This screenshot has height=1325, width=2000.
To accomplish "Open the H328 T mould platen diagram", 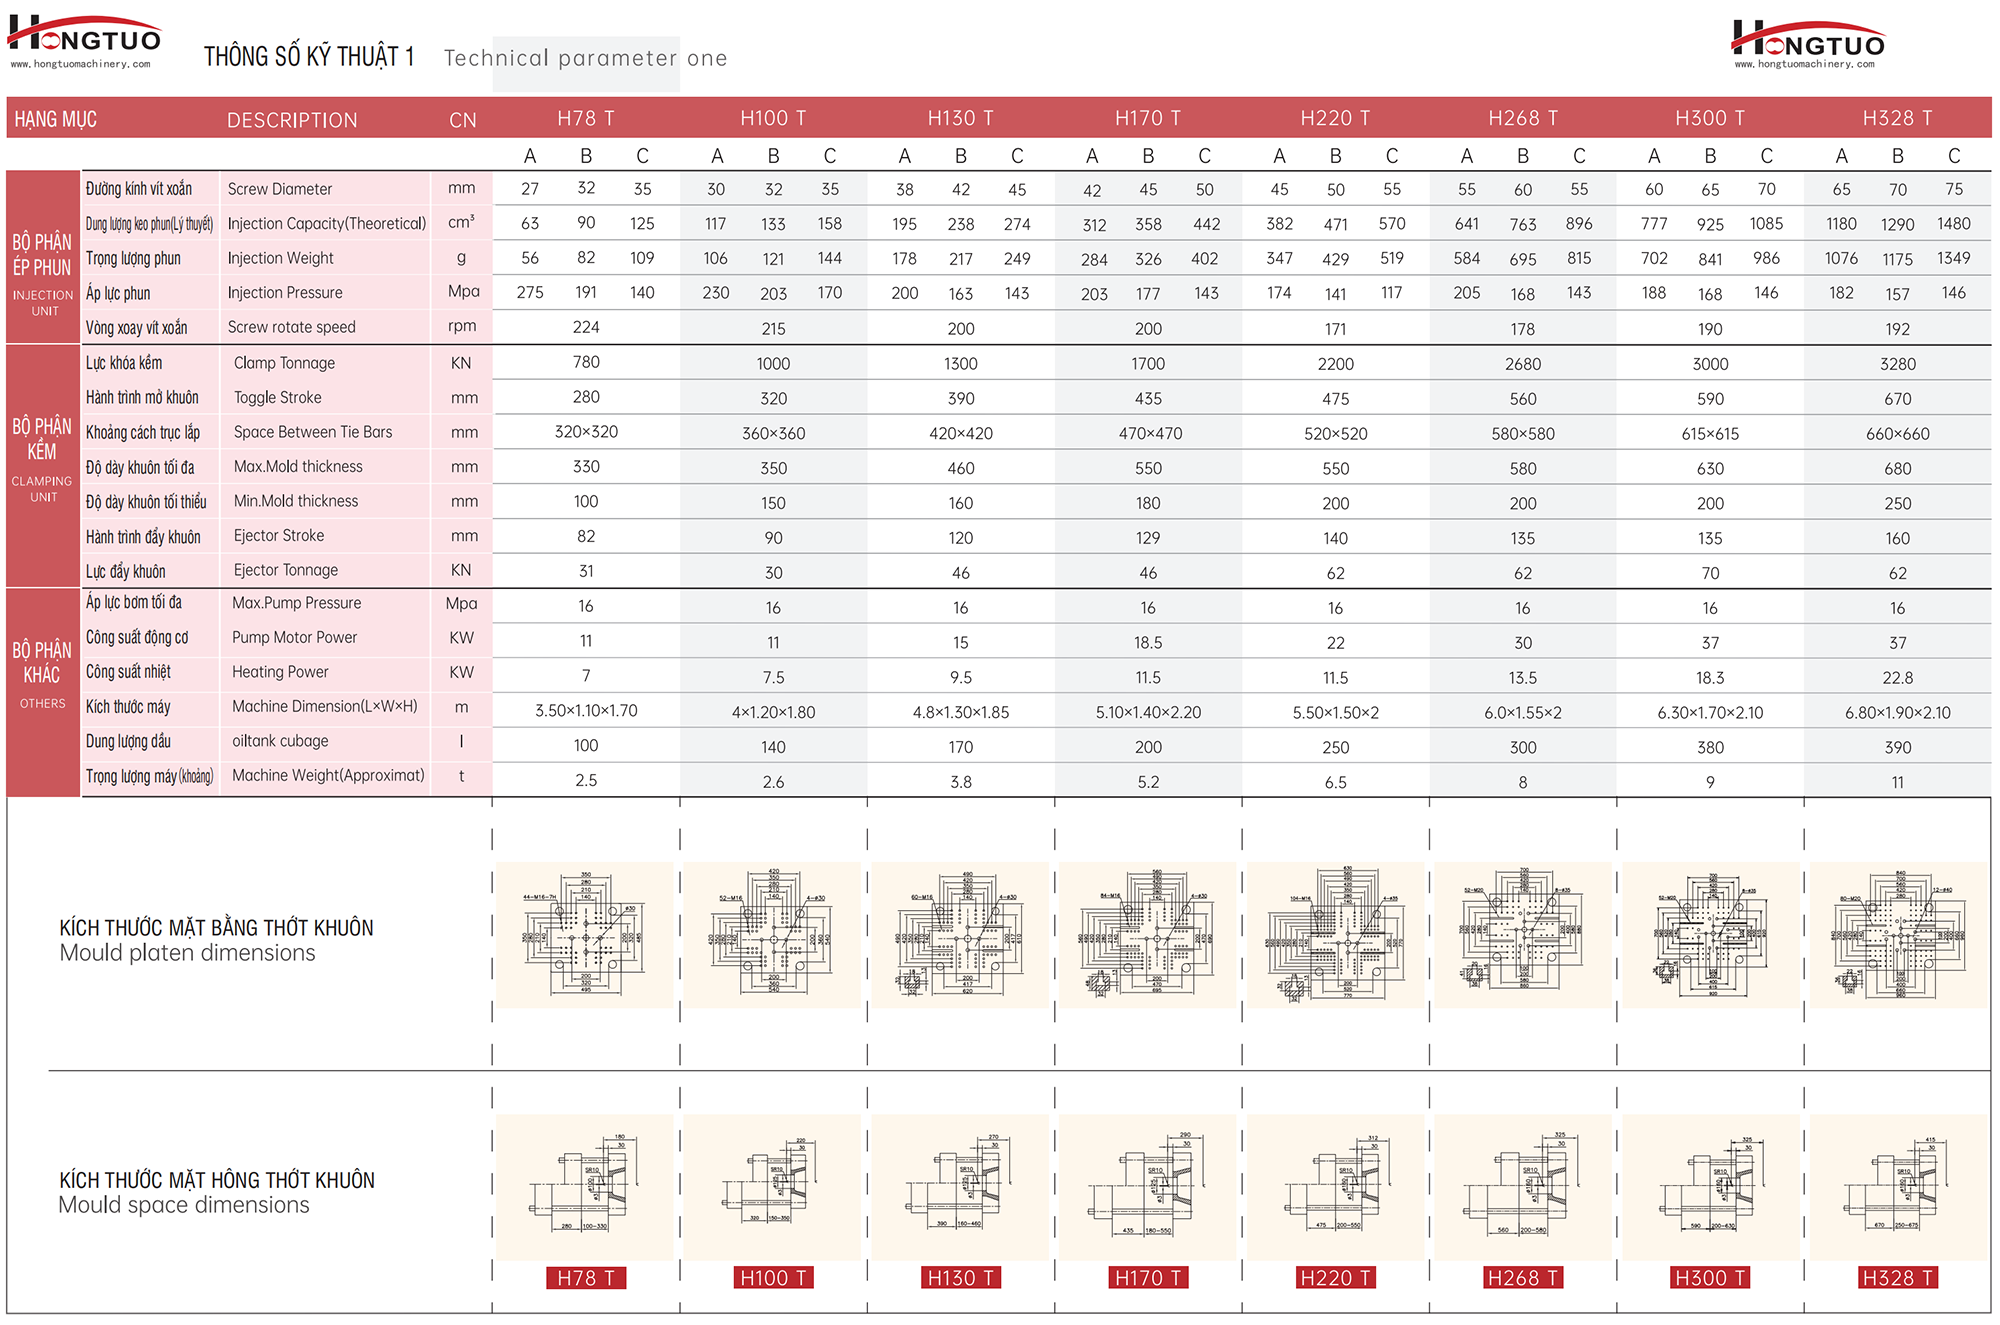I will (x=1897, y=935).
